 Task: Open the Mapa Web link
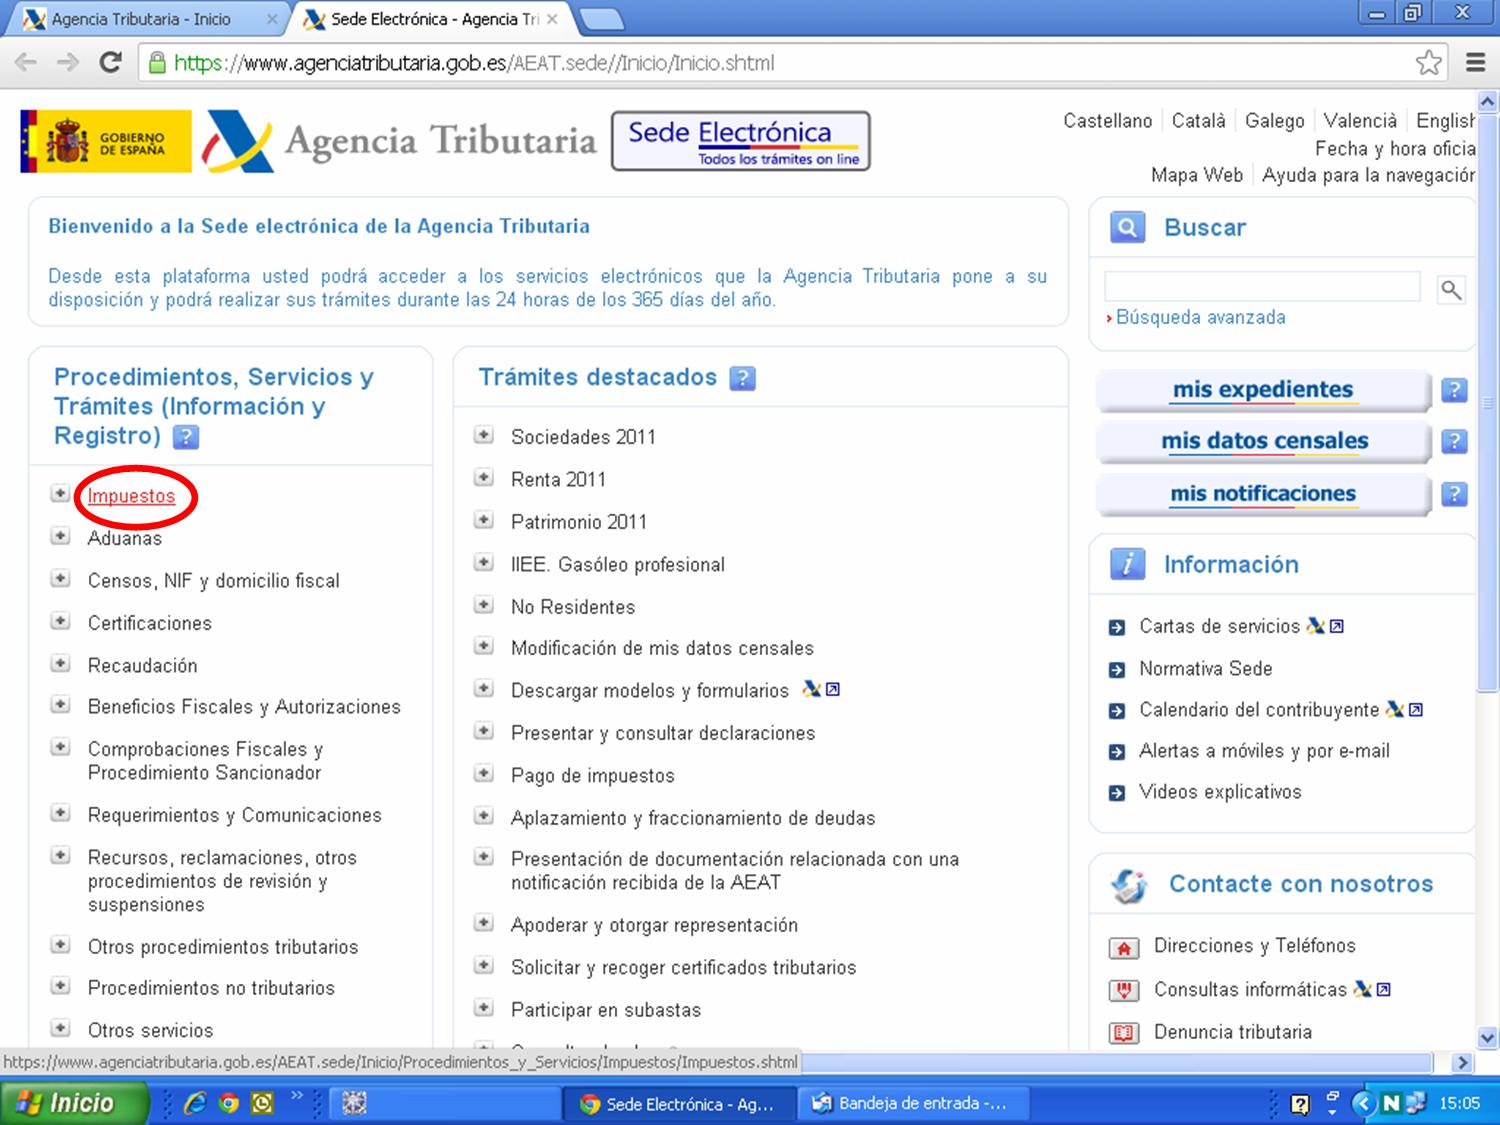point(1196,175)
